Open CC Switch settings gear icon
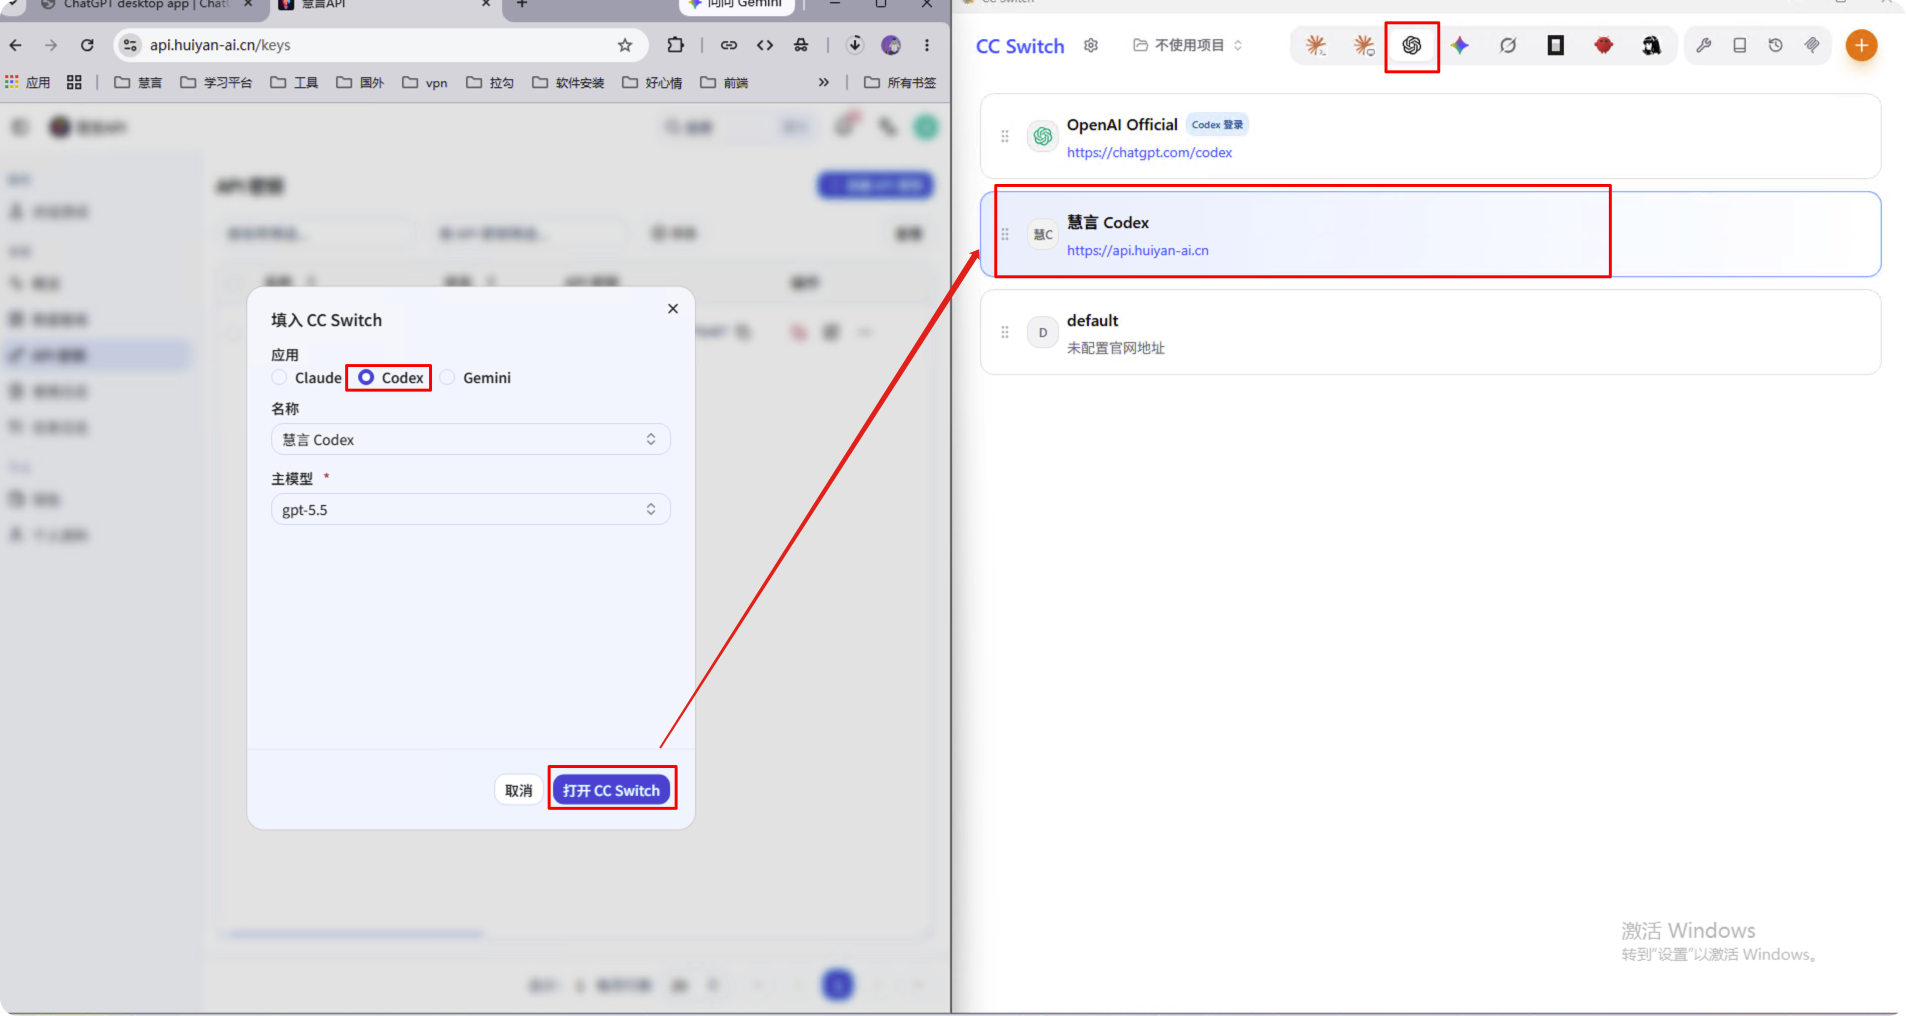The height and width of the screenshot is (1016, 1906). click(1091, 45)
